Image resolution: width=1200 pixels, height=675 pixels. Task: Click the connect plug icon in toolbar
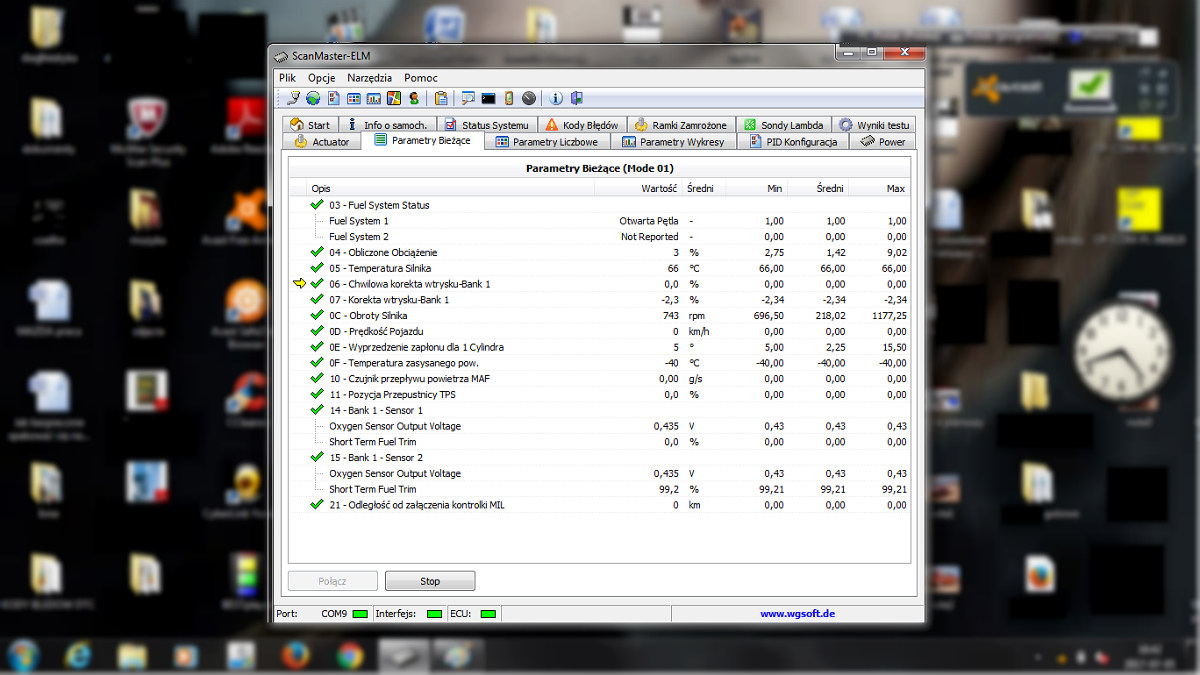coord(293,98)
